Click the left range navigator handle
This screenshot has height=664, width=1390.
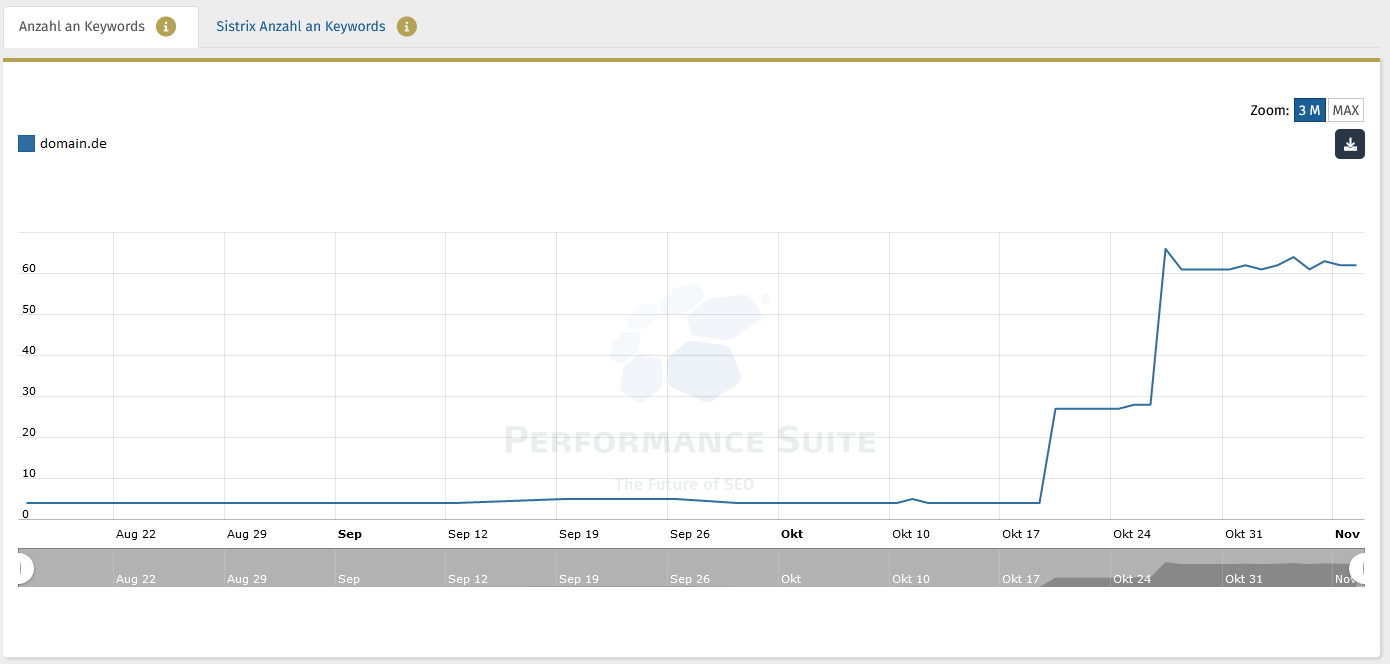(x=22, y=568)
